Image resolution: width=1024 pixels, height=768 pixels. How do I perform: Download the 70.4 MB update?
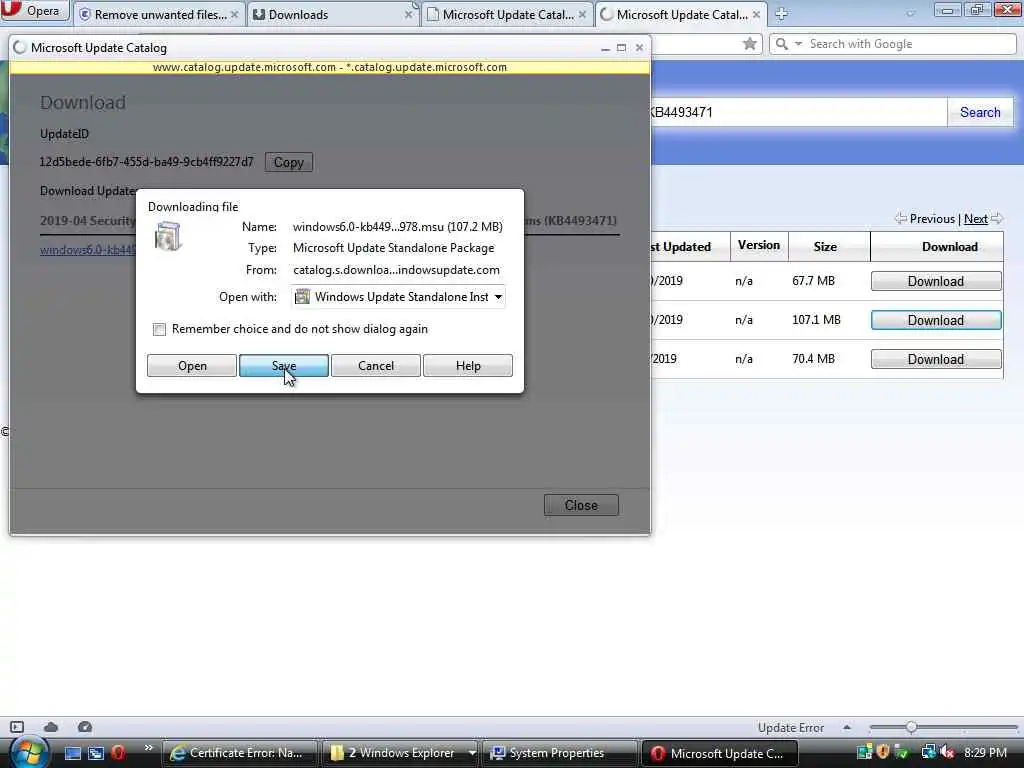(936, 359)
